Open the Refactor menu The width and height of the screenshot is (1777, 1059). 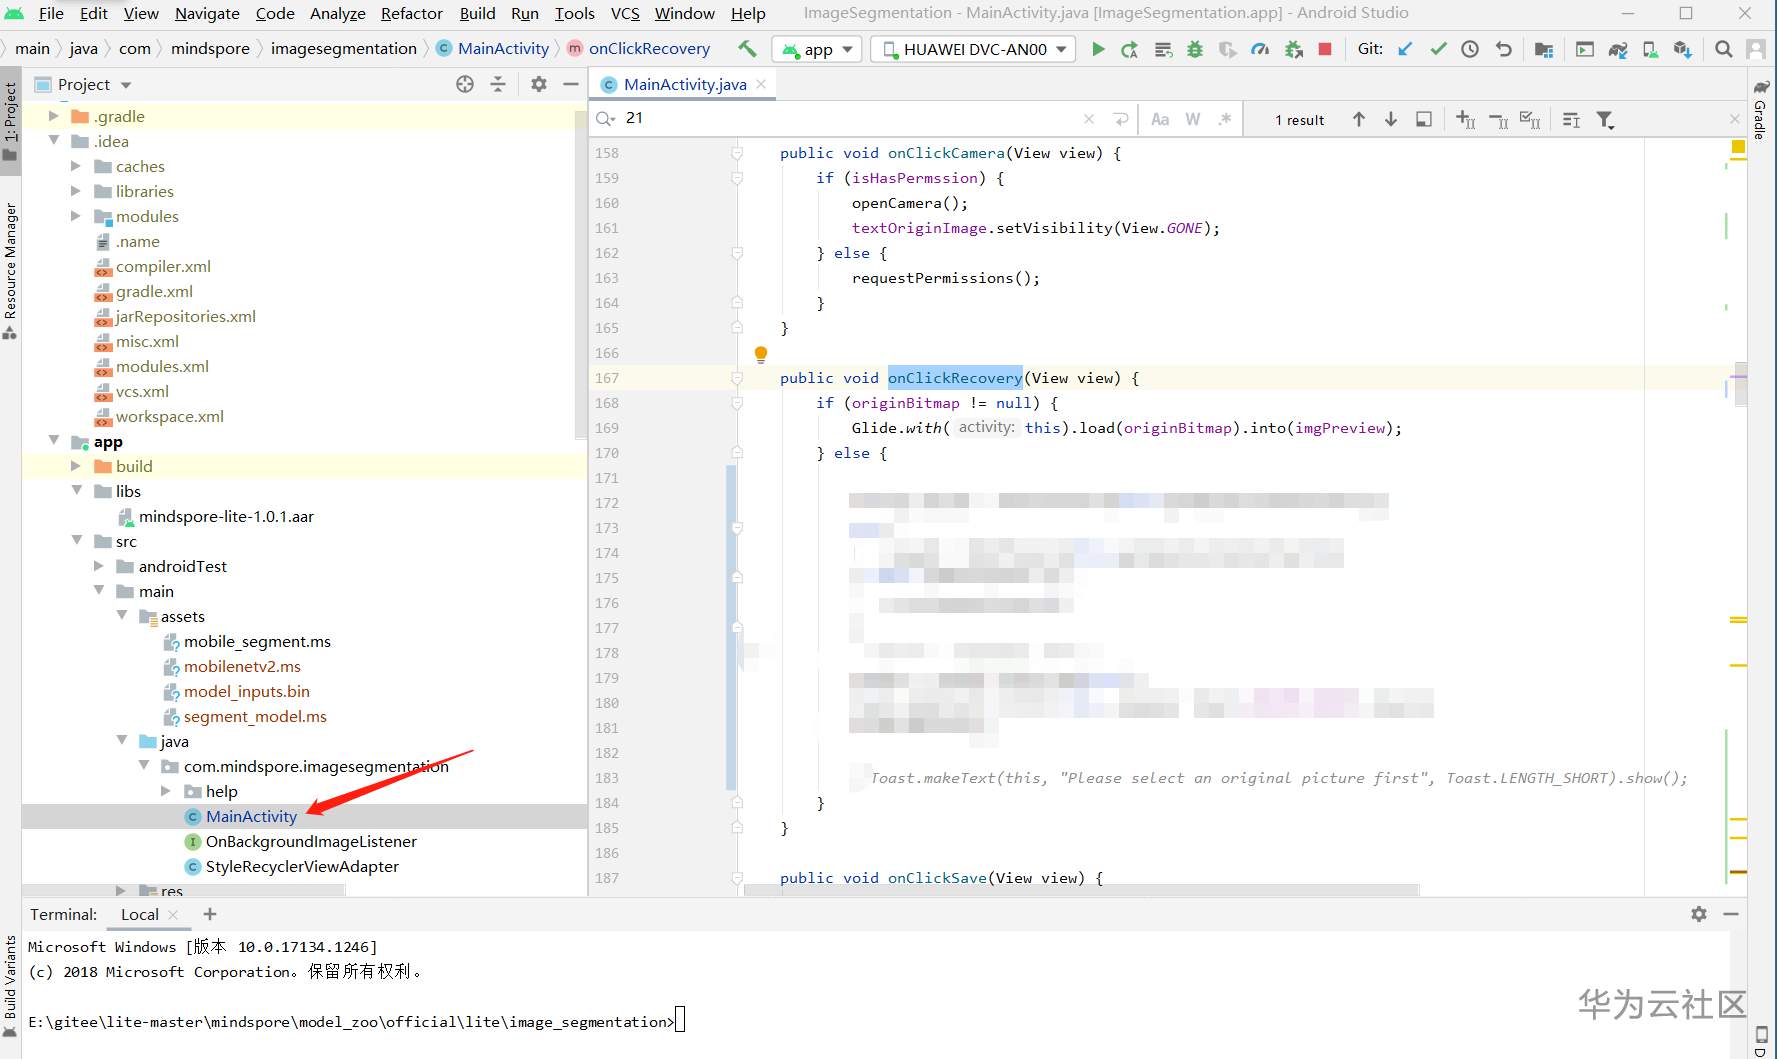(x=411, y=13)
